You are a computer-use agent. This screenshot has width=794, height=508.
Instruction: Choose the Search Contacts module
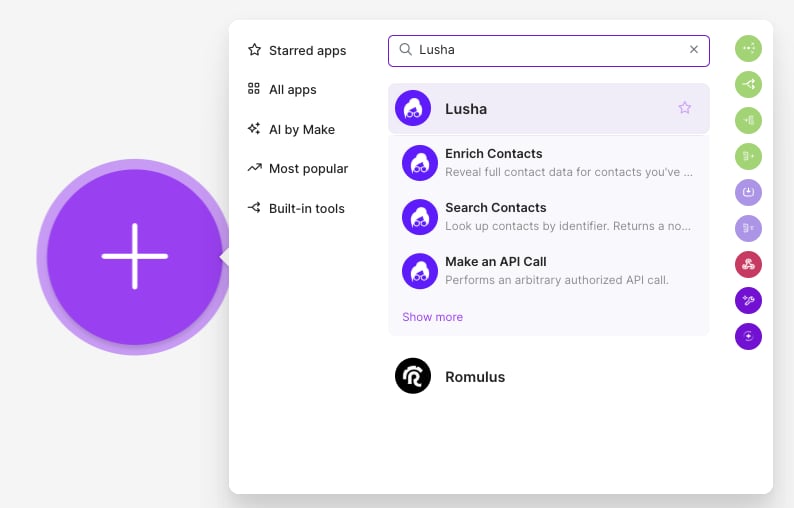point(549,217)
